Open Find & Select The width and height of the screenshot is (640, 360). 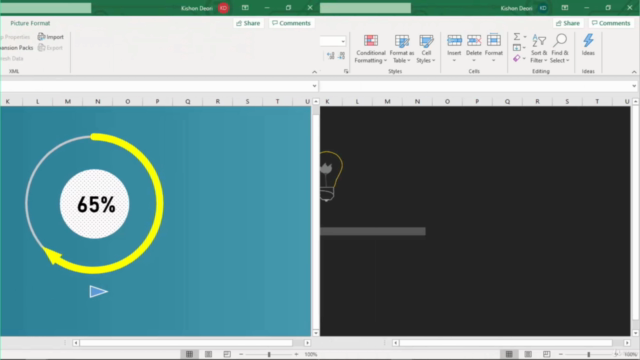tap(560, 49)
